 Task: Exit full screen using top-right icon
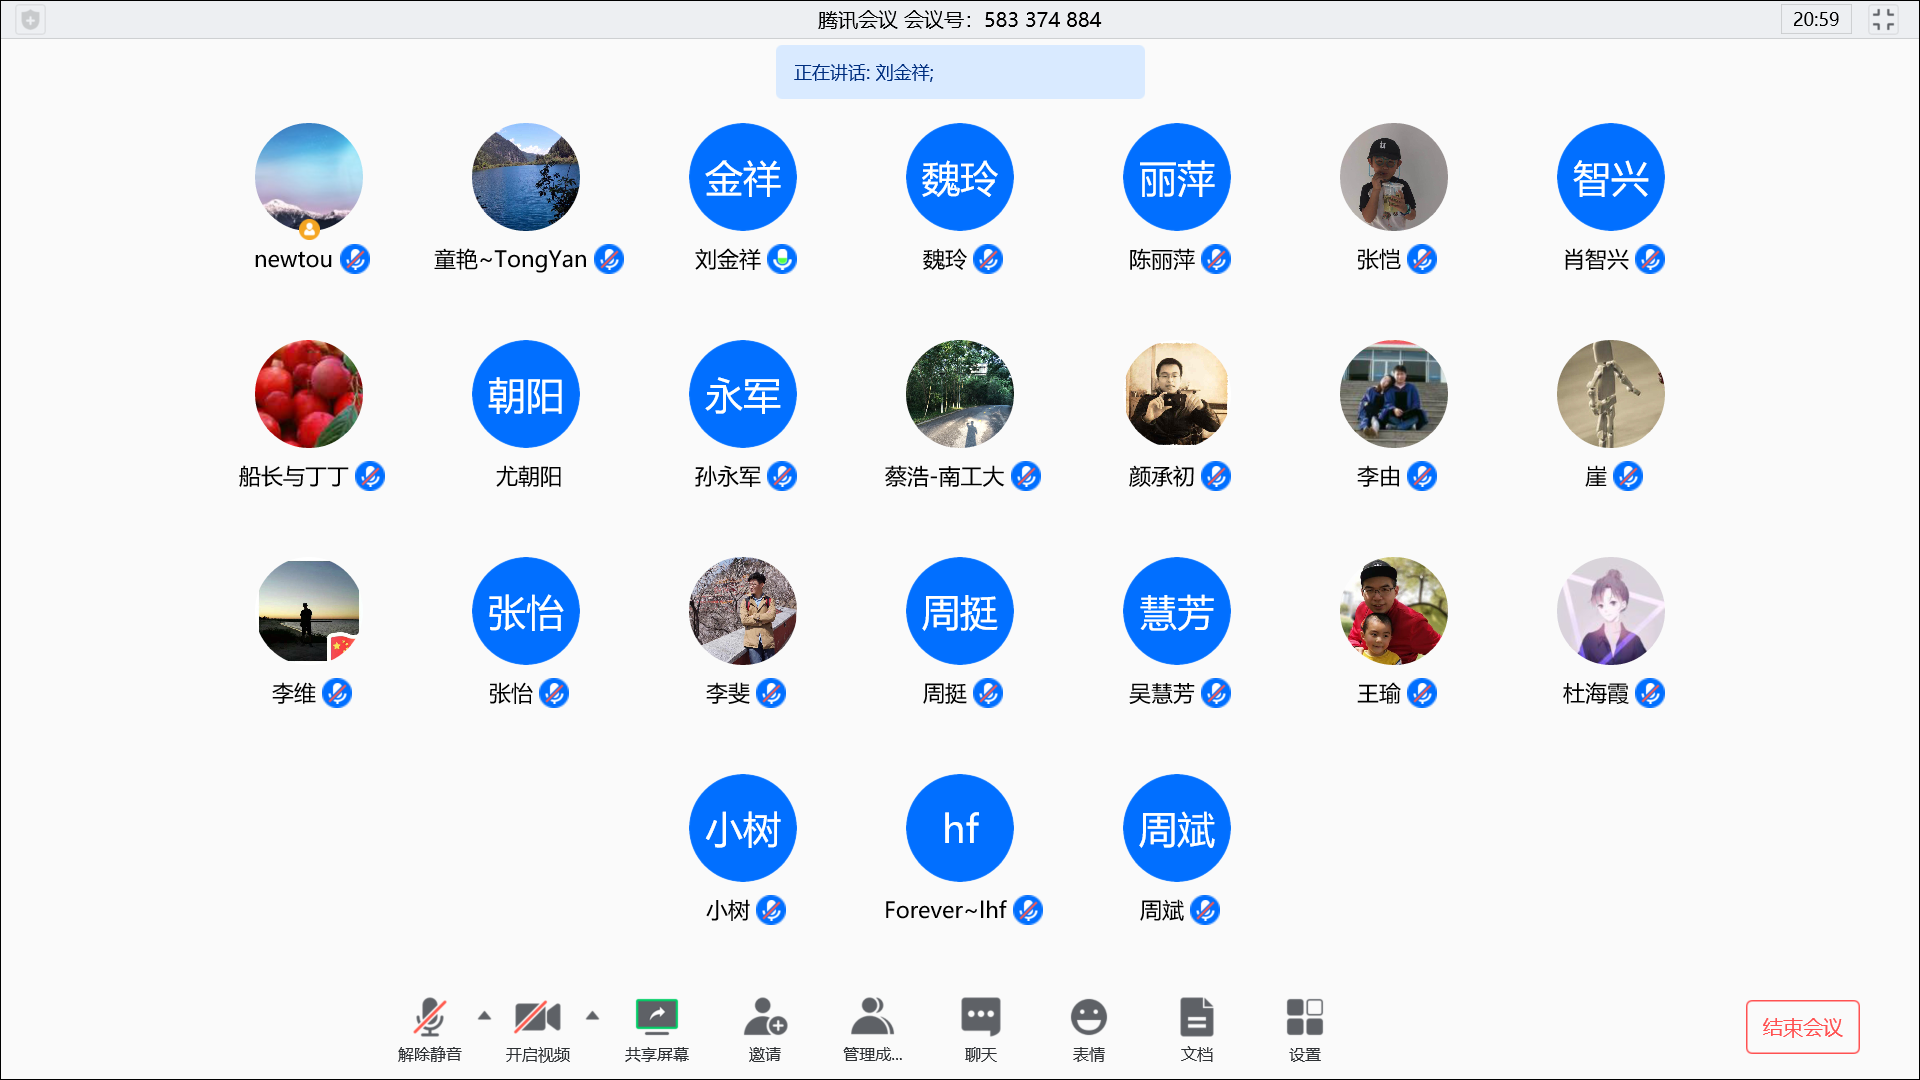1883,19
